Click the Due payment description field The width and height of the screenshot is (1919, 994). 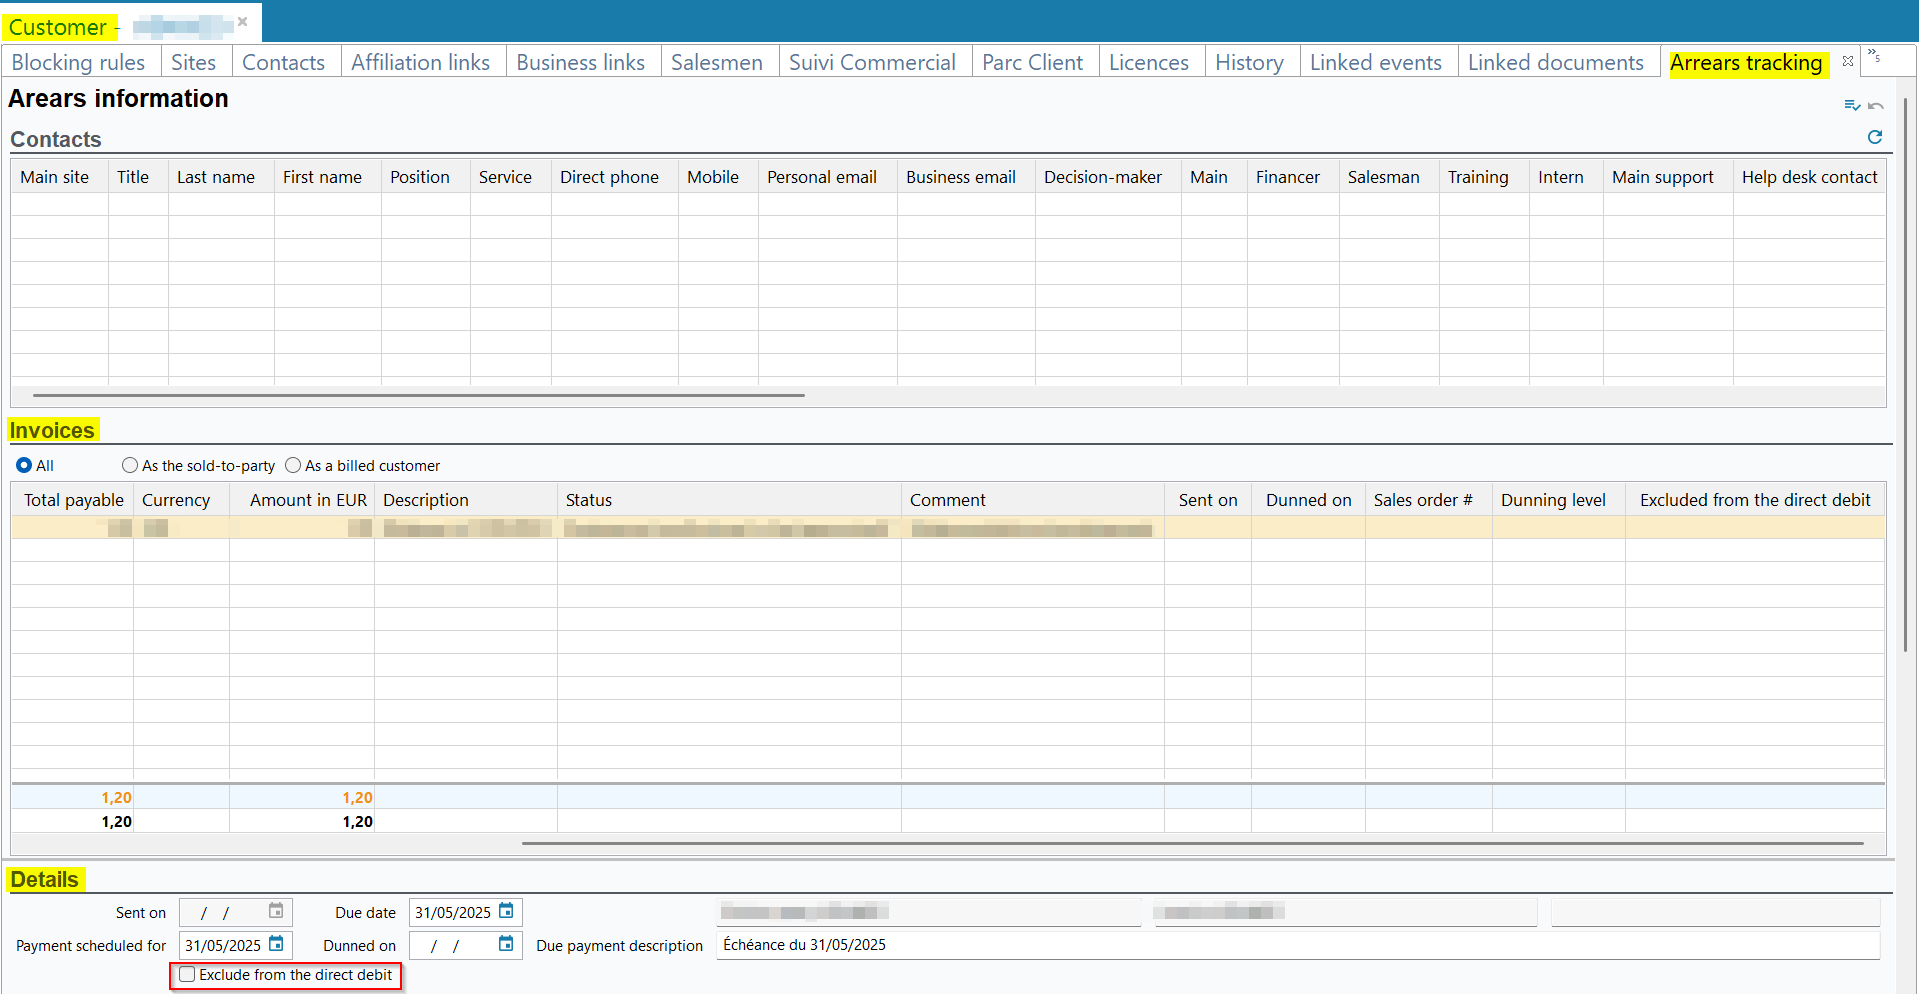pyautogui.click(x=1296, y=945)
